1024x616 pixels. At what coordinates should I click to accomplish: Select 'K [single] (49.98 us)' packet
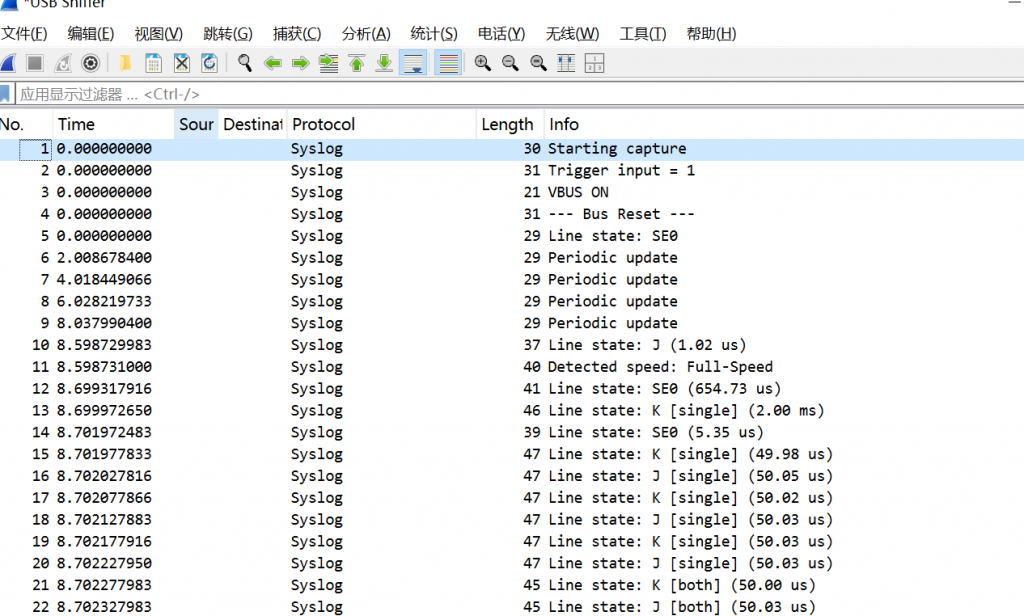coord(512,454)
